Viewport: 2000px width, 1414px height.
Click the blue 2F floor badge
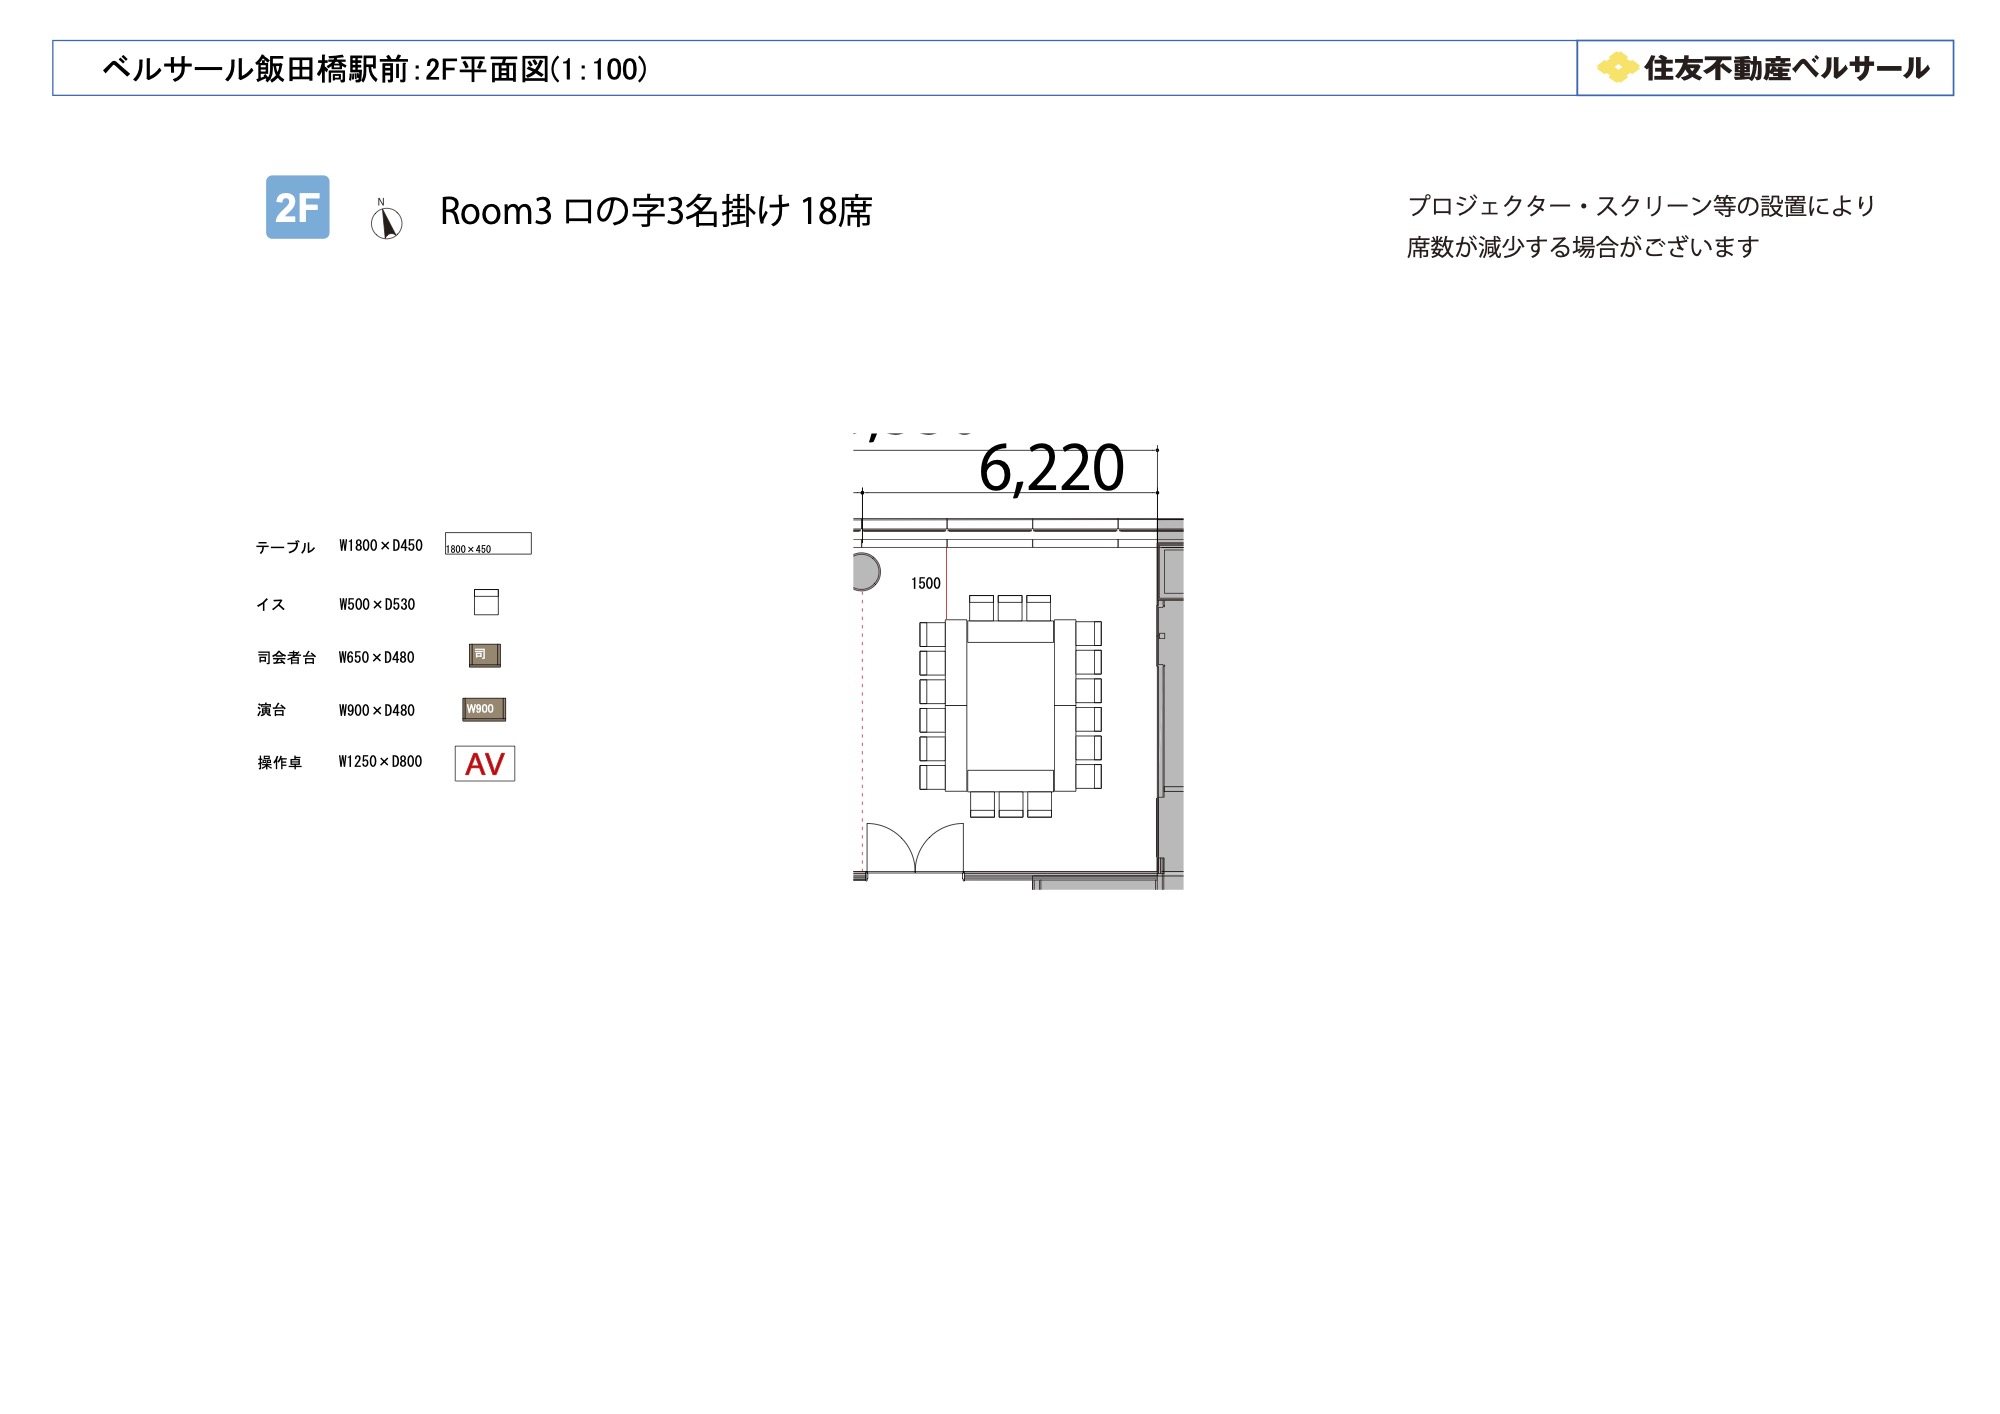[297, 207]
